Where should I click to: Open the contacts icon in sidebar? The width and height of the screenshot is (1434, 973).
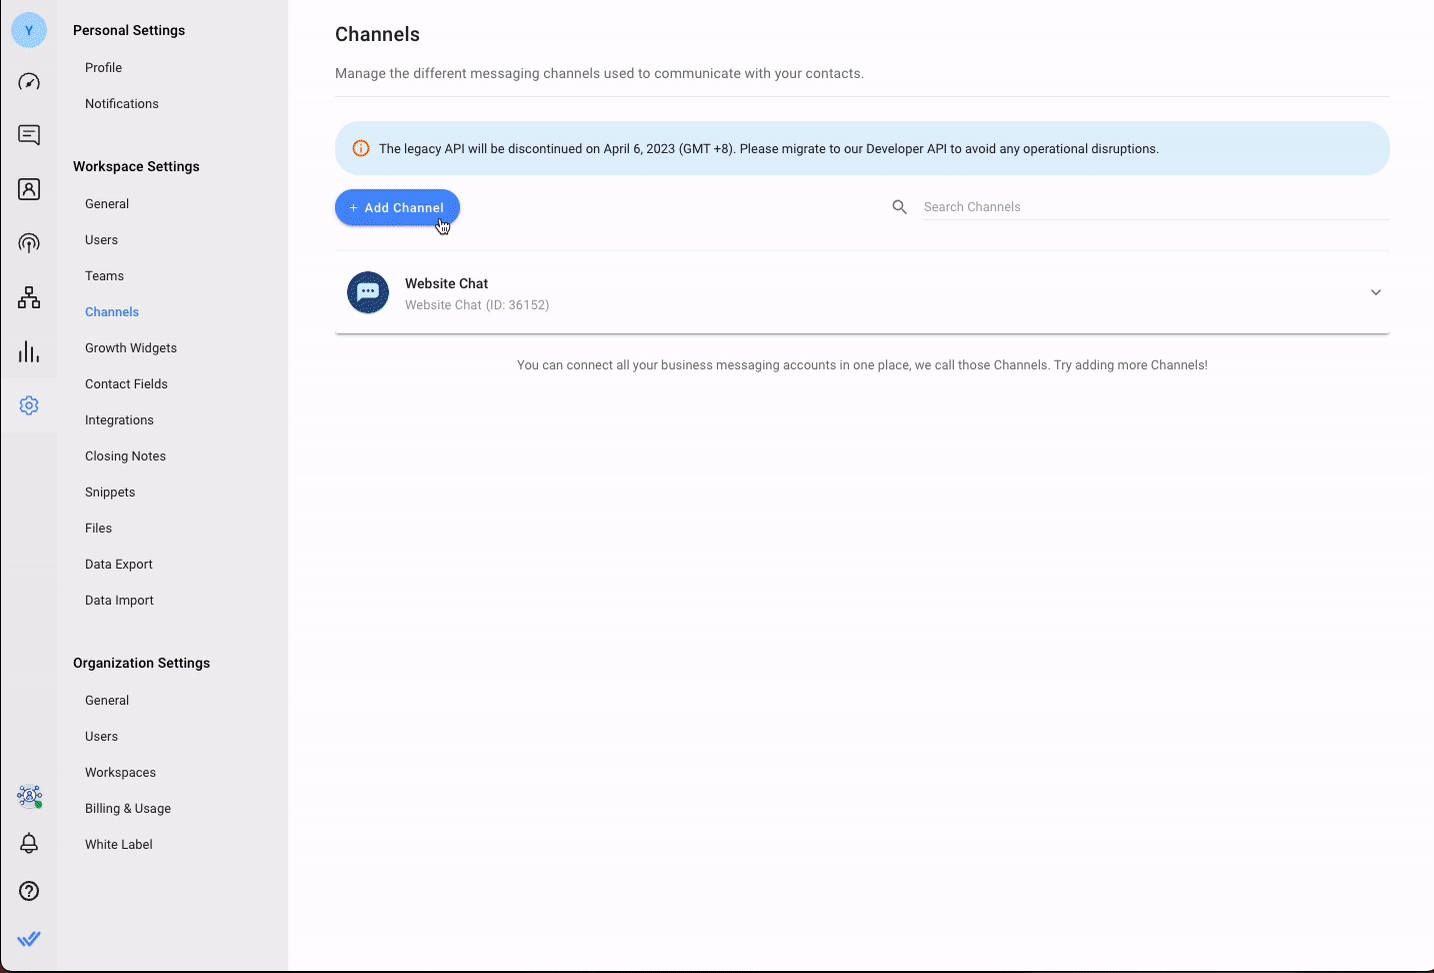[x=29, y=189]
